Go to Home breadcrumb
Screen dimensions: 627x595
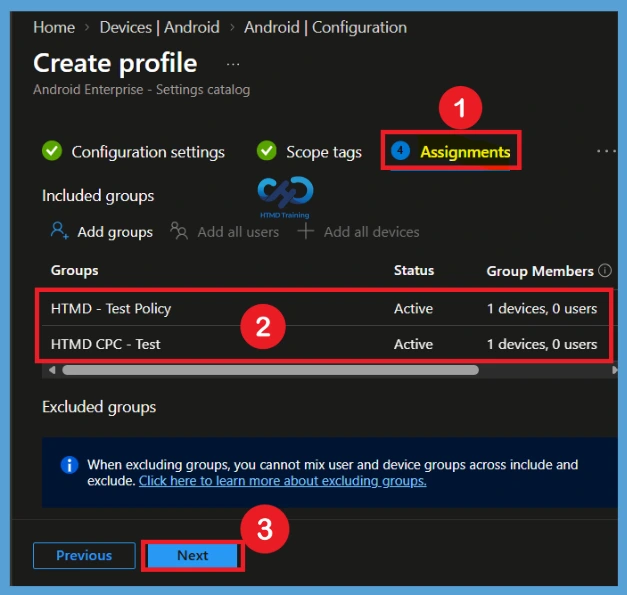[x=54, y=28]
